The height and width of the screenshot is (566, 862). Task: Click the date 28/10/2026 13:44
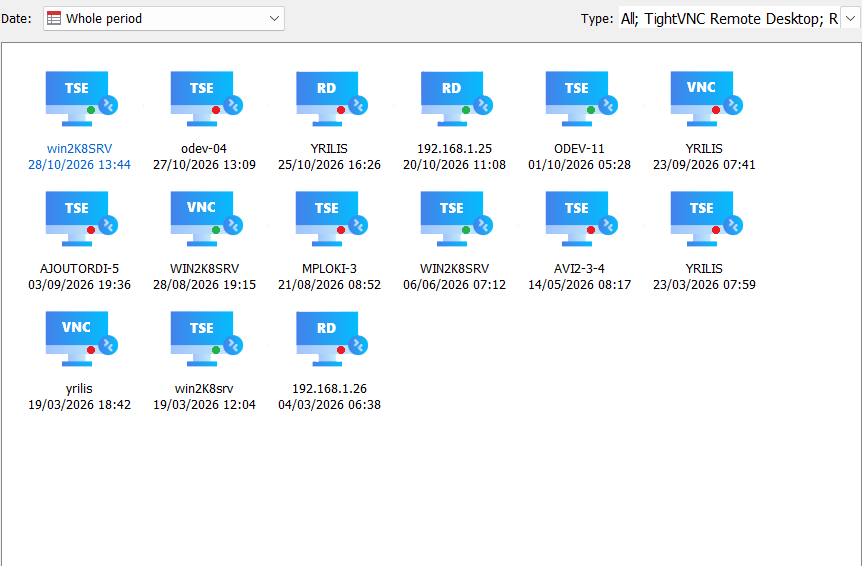click(79, 165)
